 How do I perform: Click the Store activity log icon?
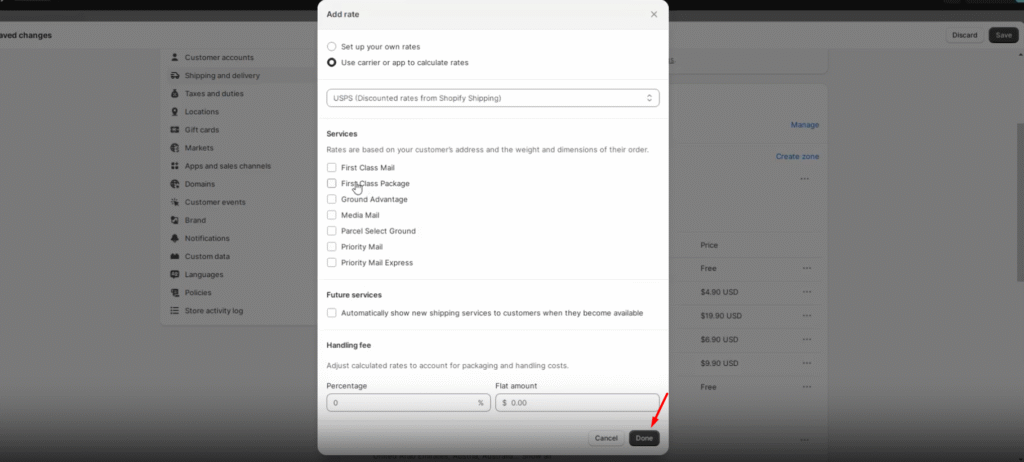tap(174, 310)
